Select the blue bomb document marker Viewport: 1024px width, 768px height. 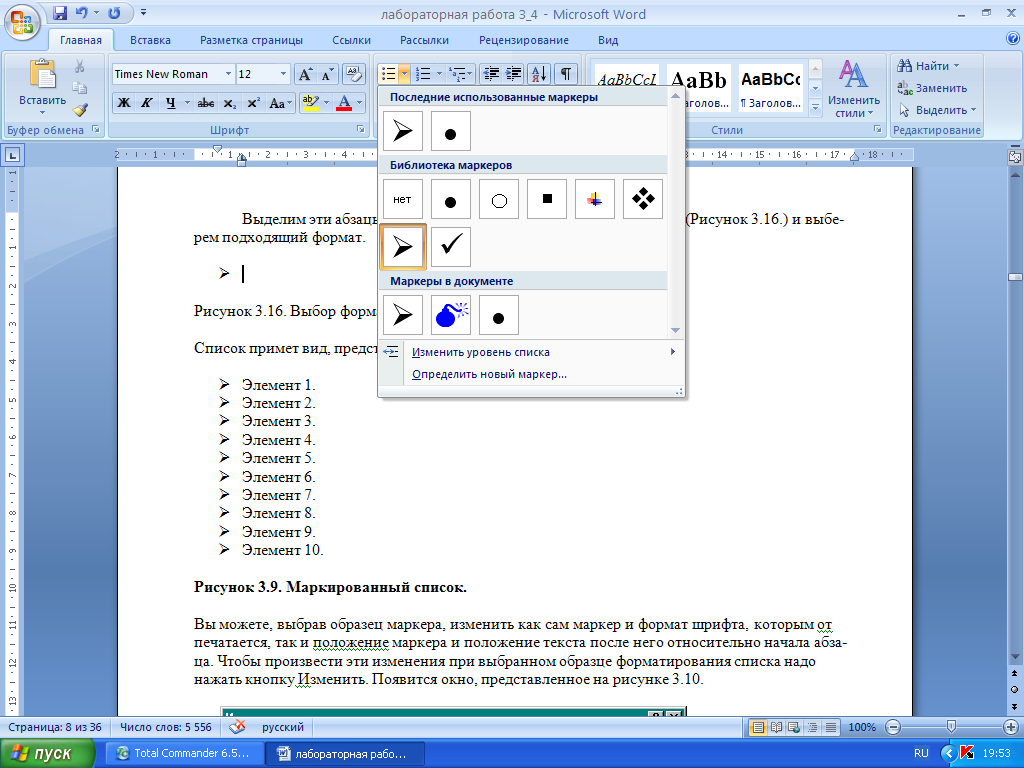pos(451,315)
